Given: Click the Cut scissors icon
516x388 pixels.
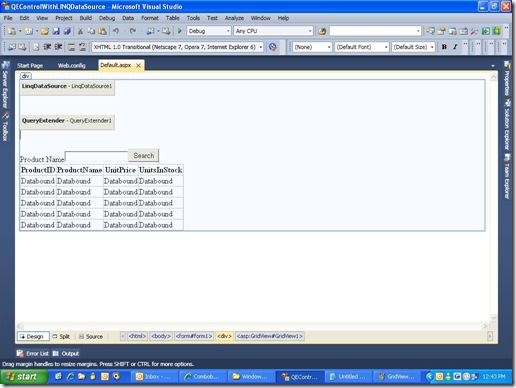Looking at the screenshot, I should coord(80,31).
